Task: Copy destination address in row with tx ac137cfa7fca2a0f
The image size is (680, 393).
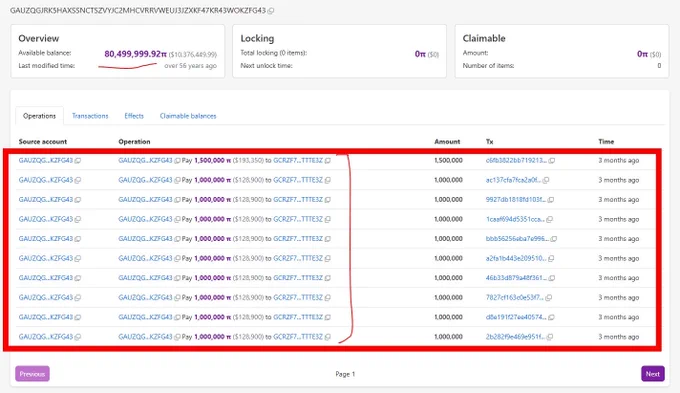Action: [x=327, y=180]
